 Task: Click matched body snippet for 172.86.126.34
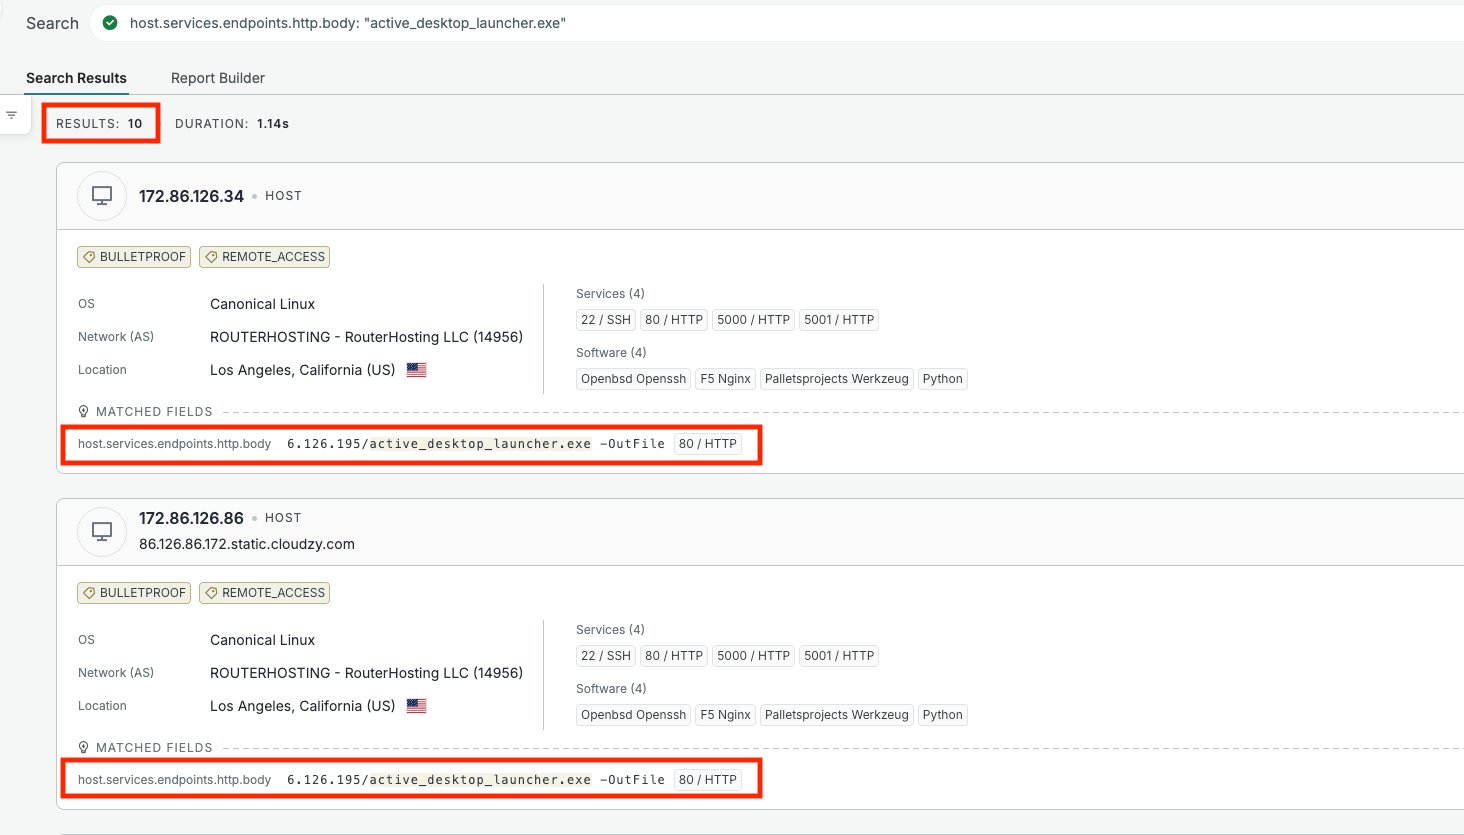[476, 444]
